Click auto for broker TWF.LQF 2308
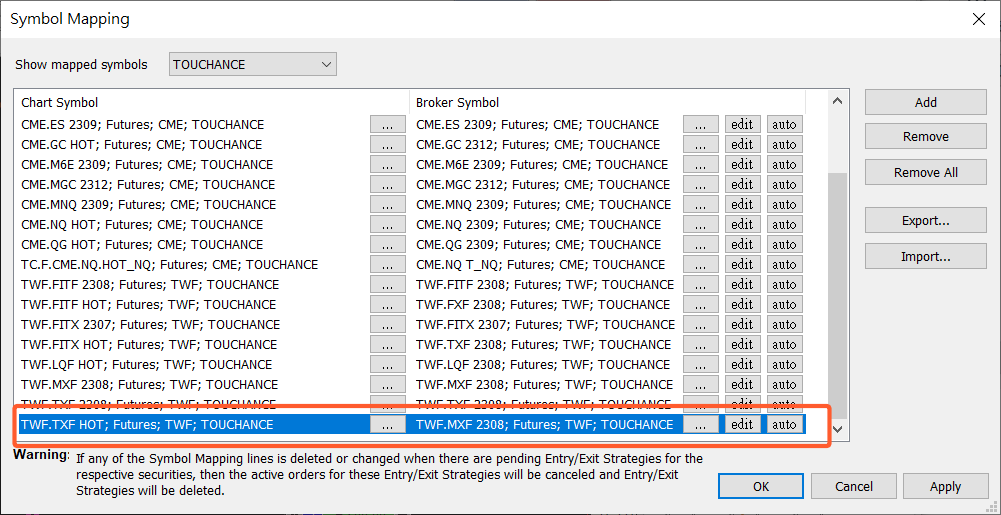 tap(785, 365)
